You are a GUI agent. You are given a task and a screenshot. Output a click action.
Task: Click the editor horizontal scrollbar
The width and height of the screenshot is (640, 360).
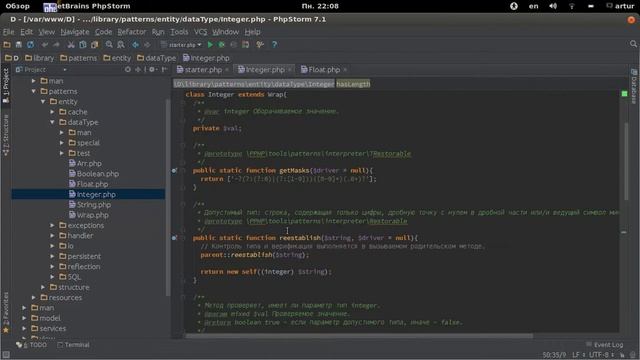[x=359, y=336]
